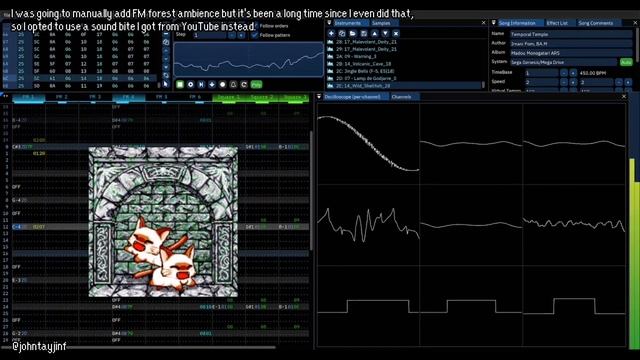Toggle the metronome bell icon
This screenshot has width=640, height=360.
pyautogui.click(x=233, y=84)
